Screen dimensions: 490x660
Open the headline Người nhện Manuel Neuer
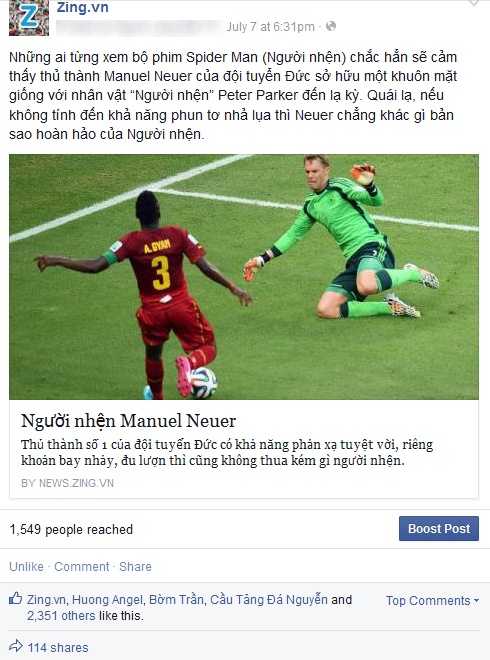click(x=128, y=421)
